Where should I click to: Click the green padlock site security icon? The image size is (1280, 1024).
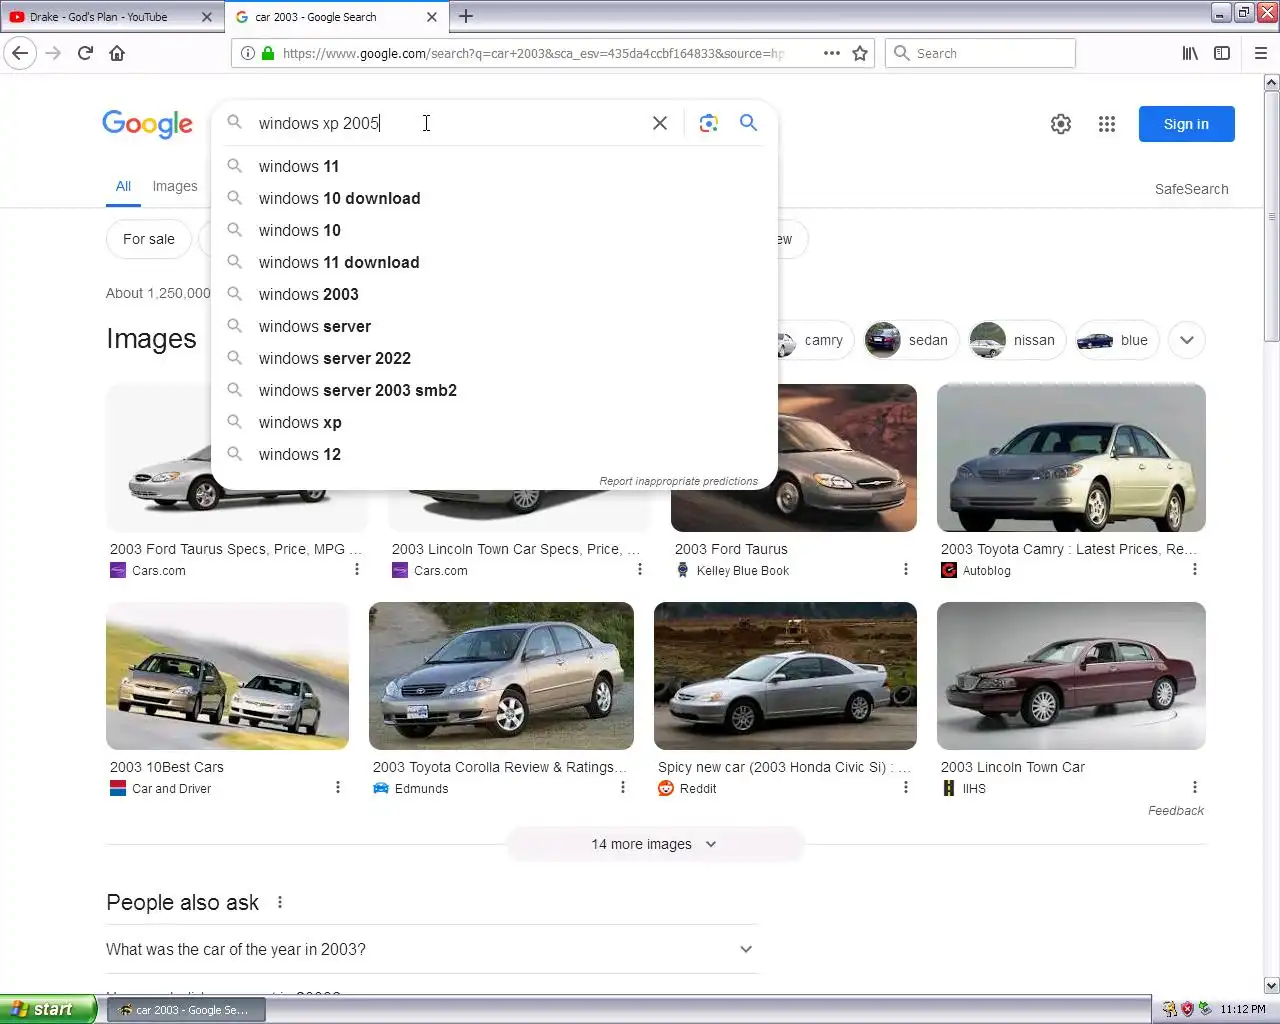click(267, 53)
